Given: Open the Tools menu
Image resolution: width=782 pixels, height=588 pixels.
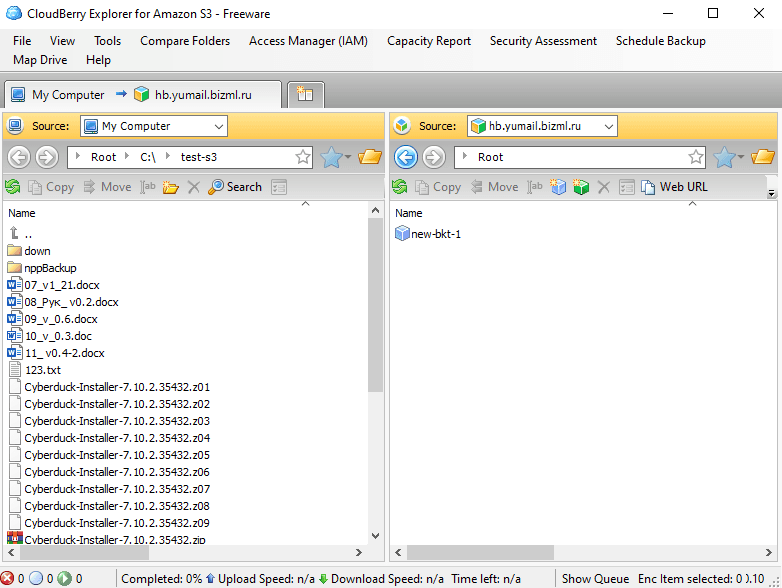Looking at the screenshot, I should [108, 41].
